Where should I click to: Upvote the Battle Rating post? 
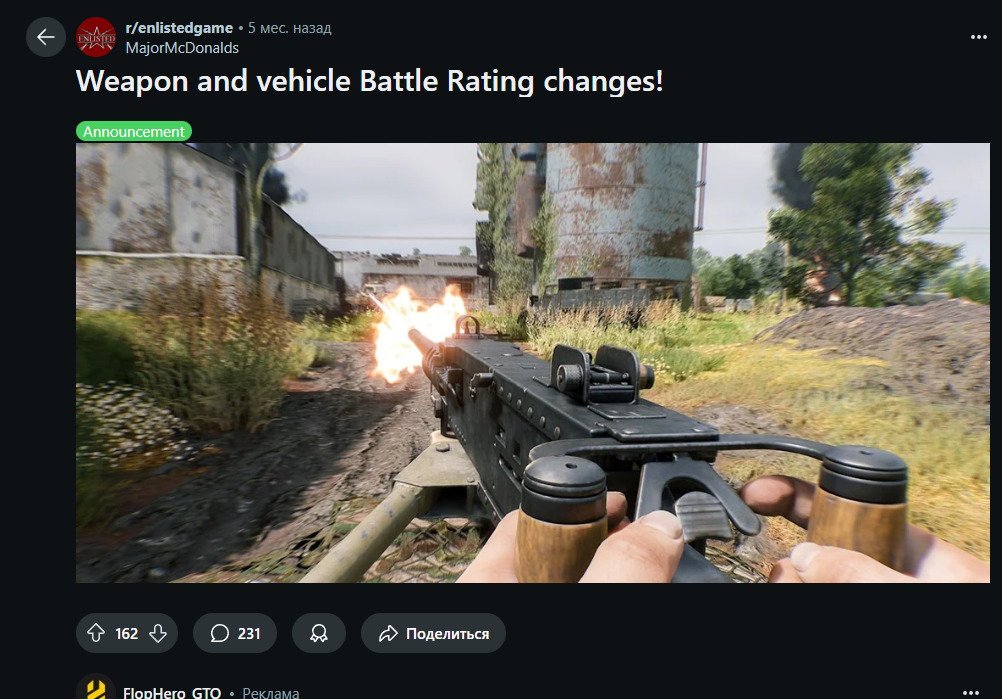click(96, 633)
